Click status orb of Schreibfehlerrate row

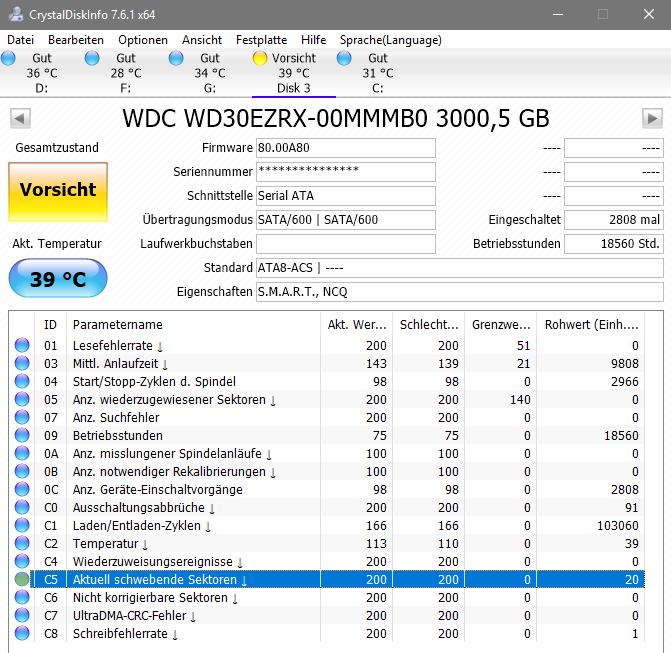[x=22, y=633]
